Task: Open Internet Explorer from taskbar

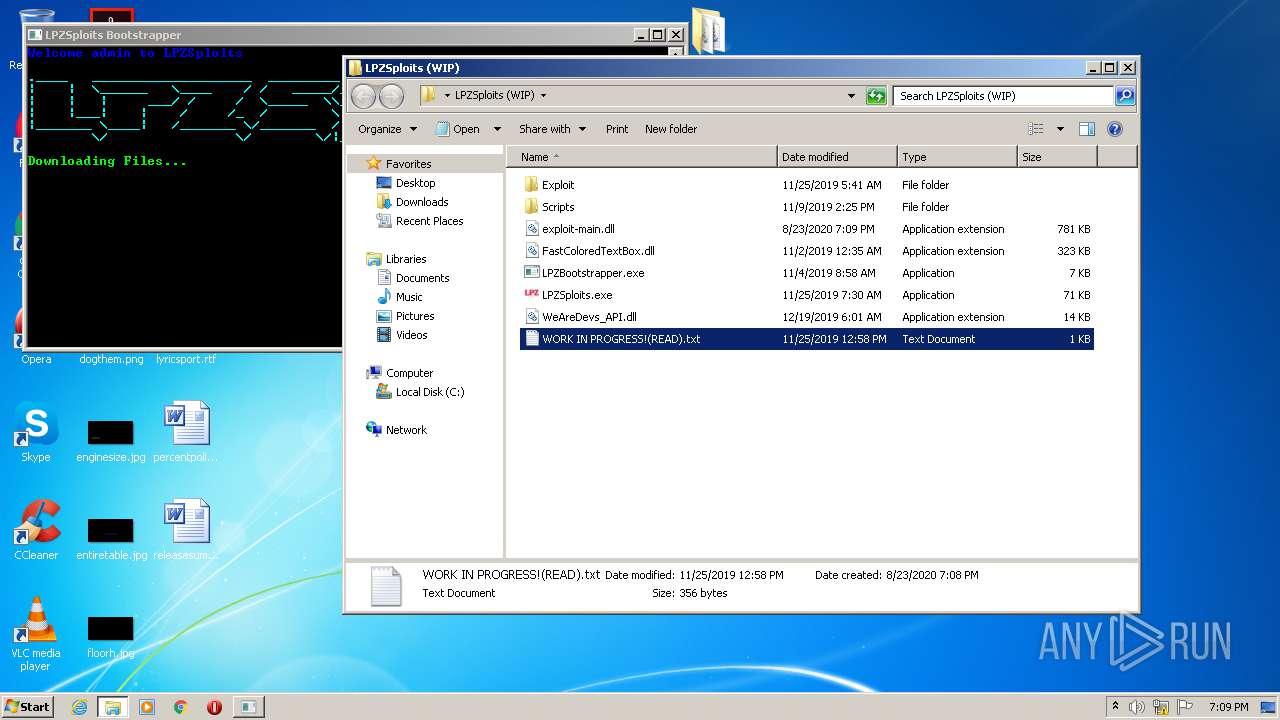Action: 79,706
